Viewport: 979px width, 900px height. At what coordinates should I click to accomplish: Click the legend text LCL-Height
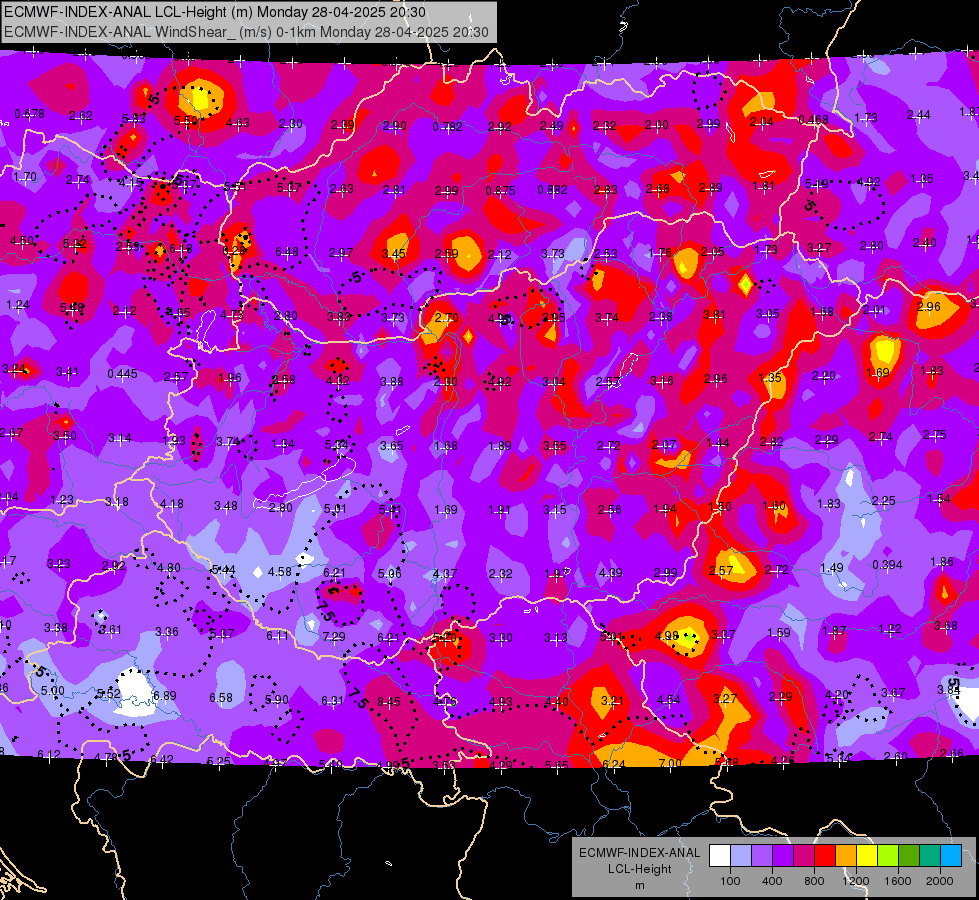(x=639, y=869)
